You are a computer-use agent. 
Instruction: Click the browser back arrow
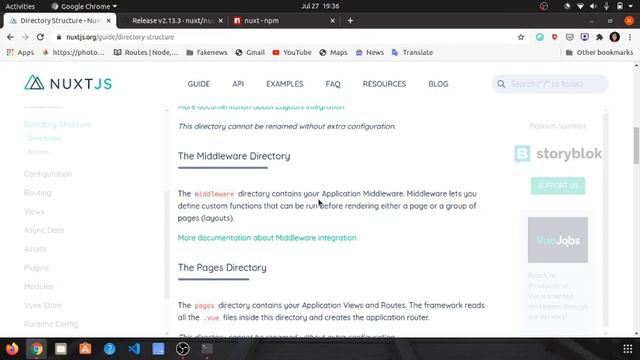10,37
